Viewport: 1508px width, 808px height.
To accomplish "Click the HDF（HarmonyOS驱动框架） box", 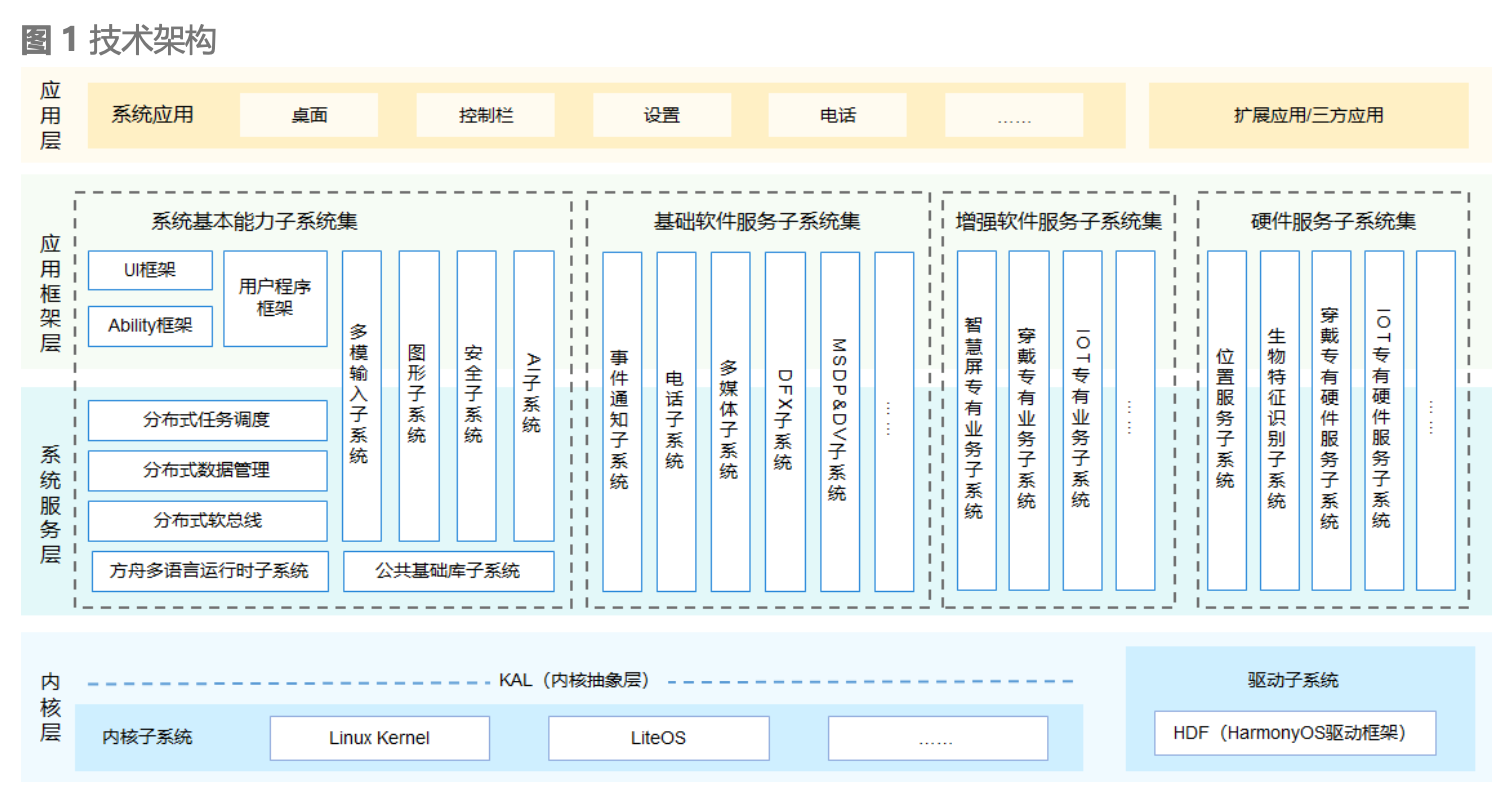I will tap(1295, 733).
